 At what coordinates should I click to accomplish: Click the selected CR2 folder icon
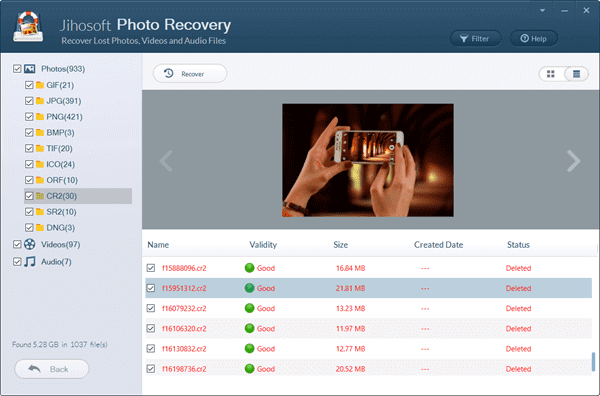pos(40,196)
